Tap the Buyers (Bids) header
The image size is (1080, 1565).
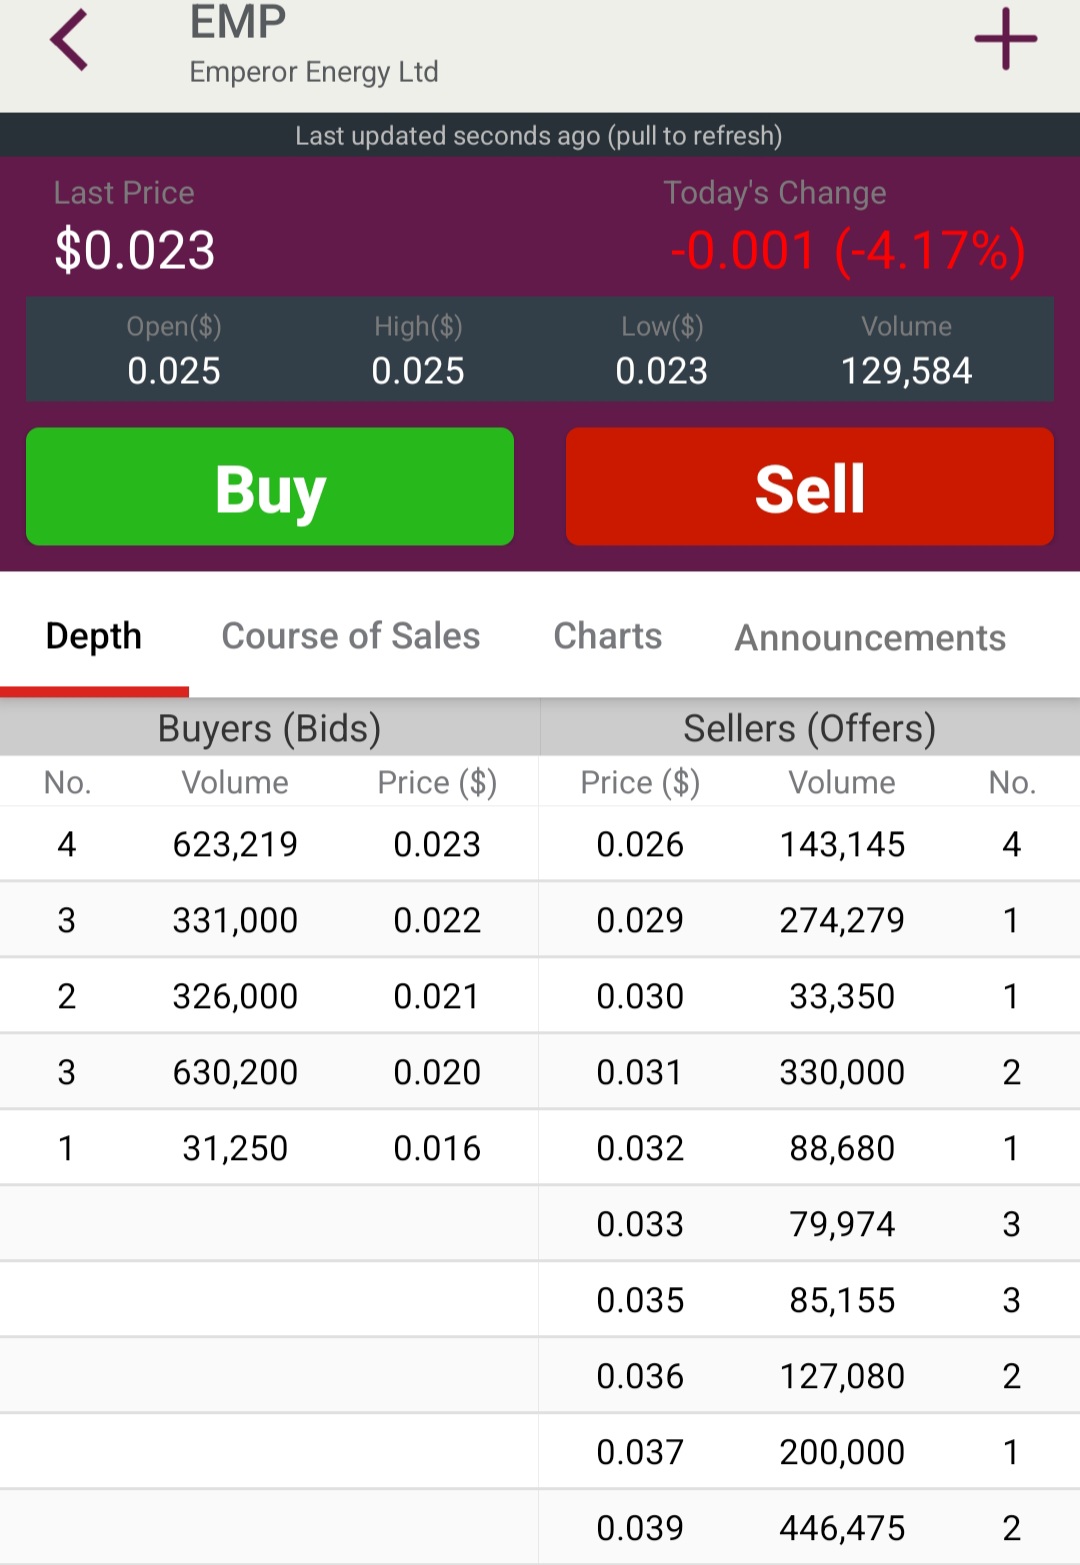270,728
